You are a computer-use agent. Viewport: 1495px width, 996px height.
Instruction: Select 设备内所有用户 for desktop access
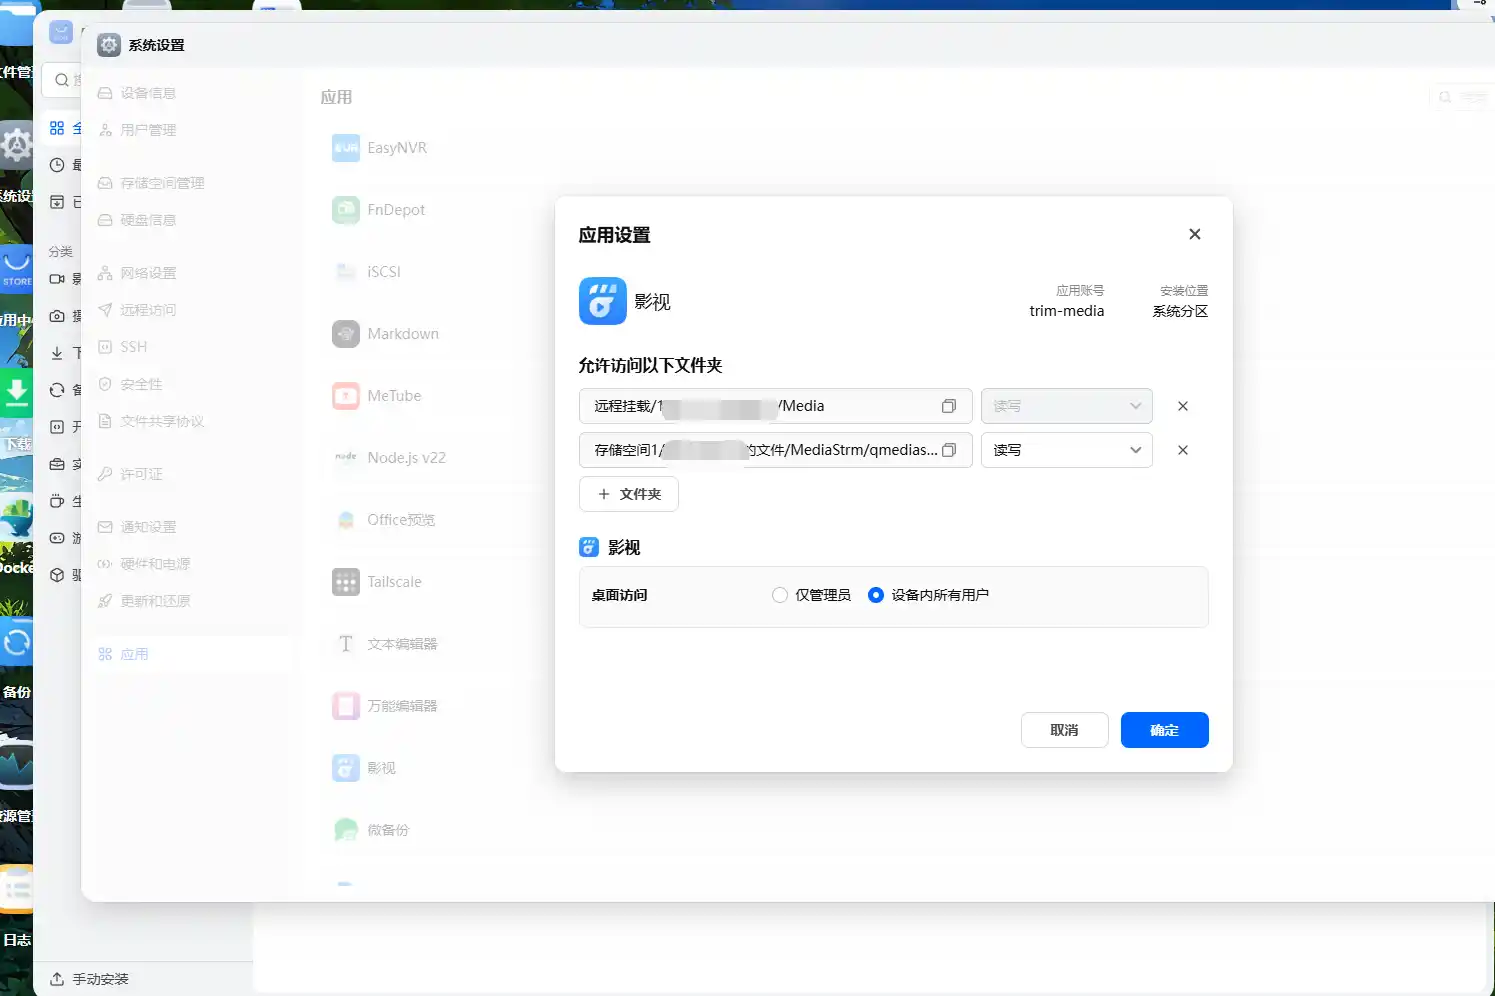point(875,594)
